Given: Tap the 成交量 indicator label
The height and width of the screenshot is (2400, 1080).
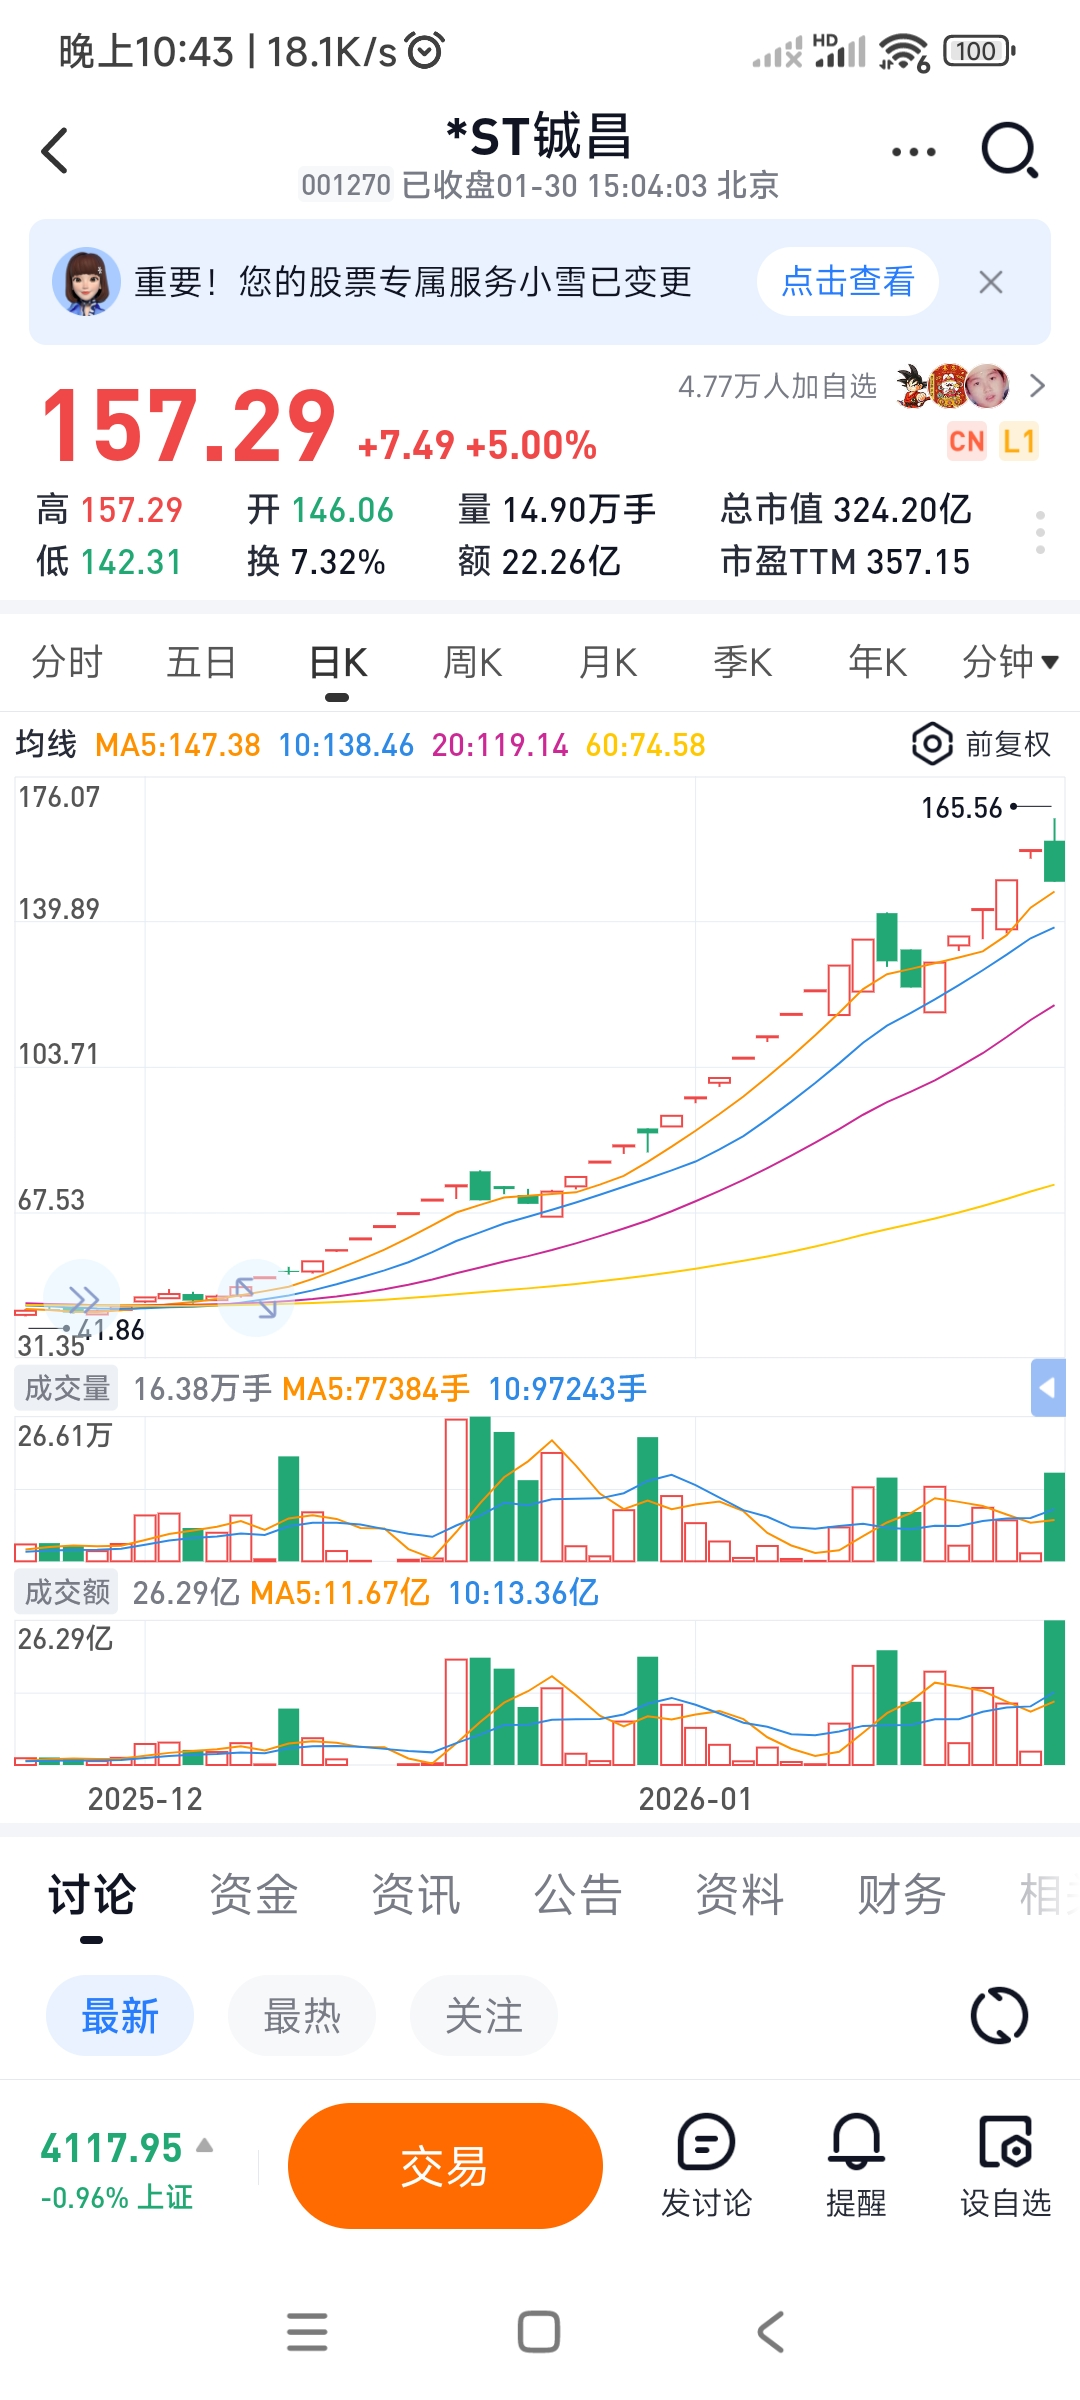Looking at the screenshot, I should coord(67,1388).
